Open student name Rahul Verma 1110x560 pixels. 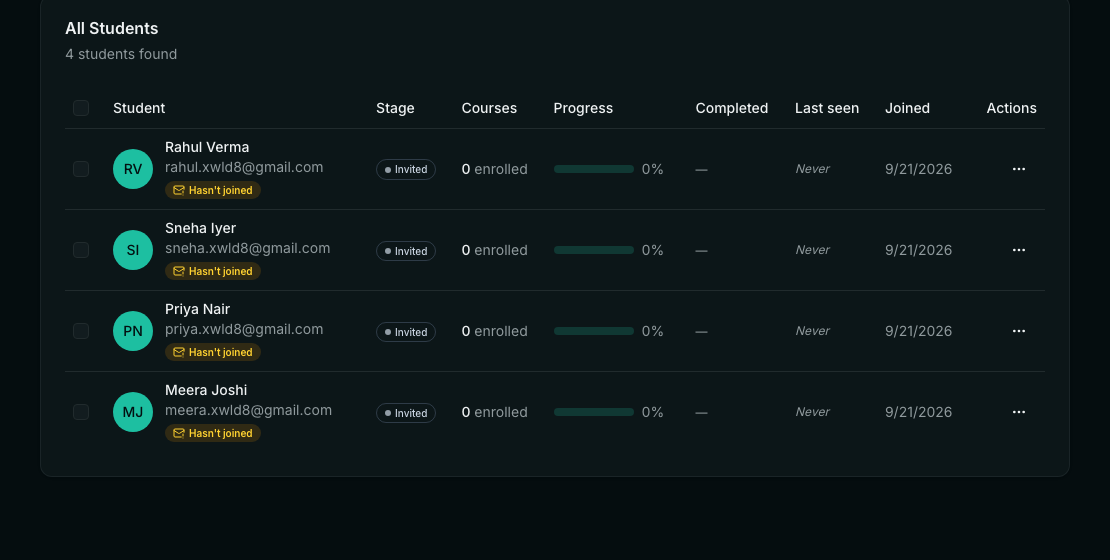click(207, 147)
